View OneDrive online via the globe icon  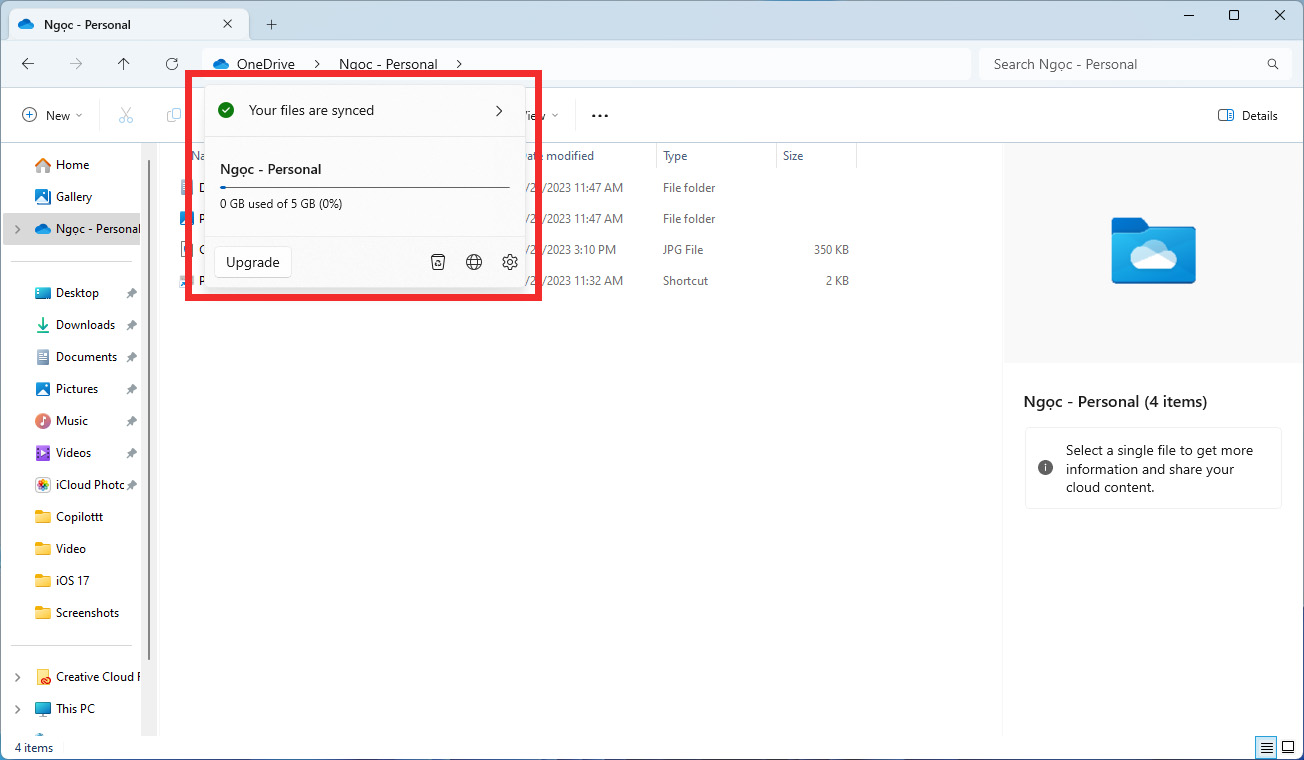coord(474,262)
